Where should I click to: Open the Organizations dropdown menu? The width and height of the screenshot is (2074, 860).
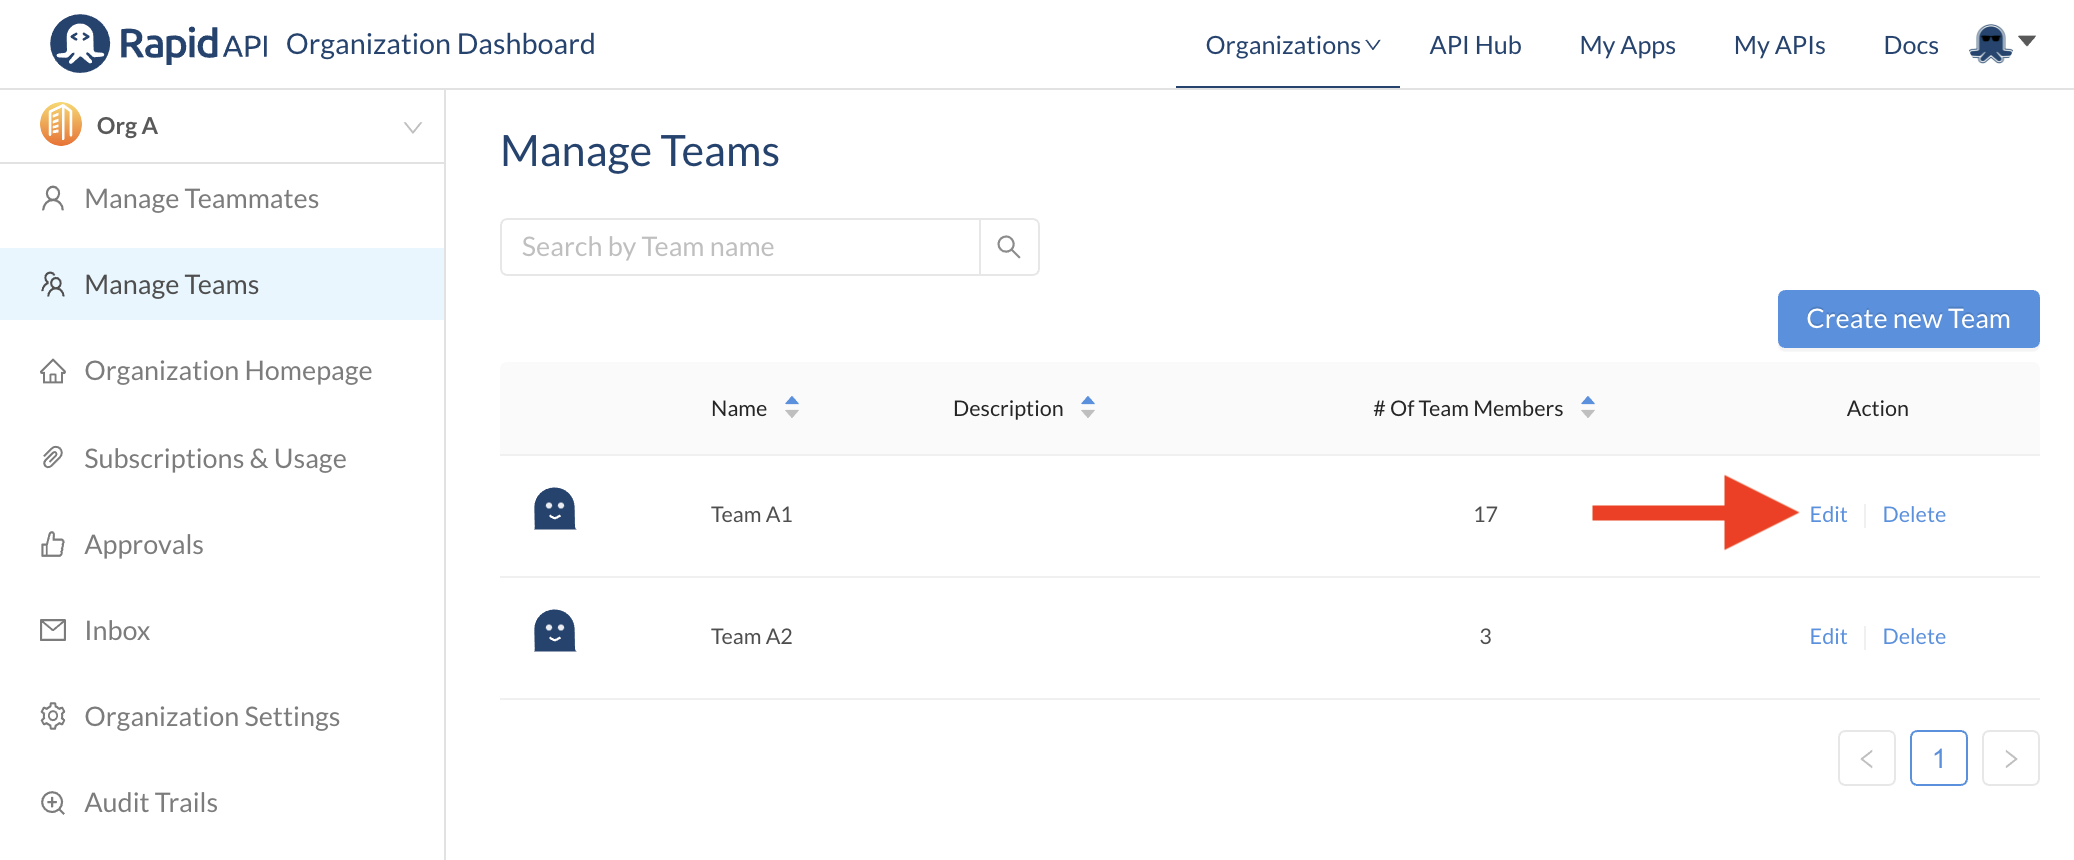pos(1293,45)
